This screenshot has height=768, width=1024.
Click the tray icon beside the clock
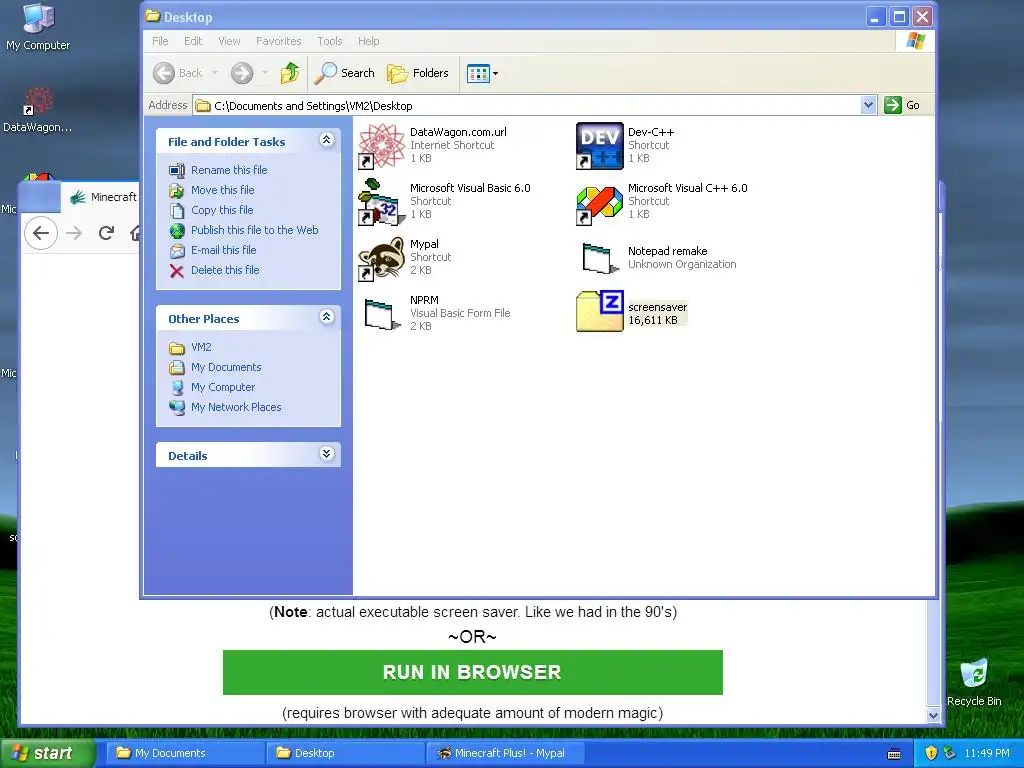coord(950,753)
